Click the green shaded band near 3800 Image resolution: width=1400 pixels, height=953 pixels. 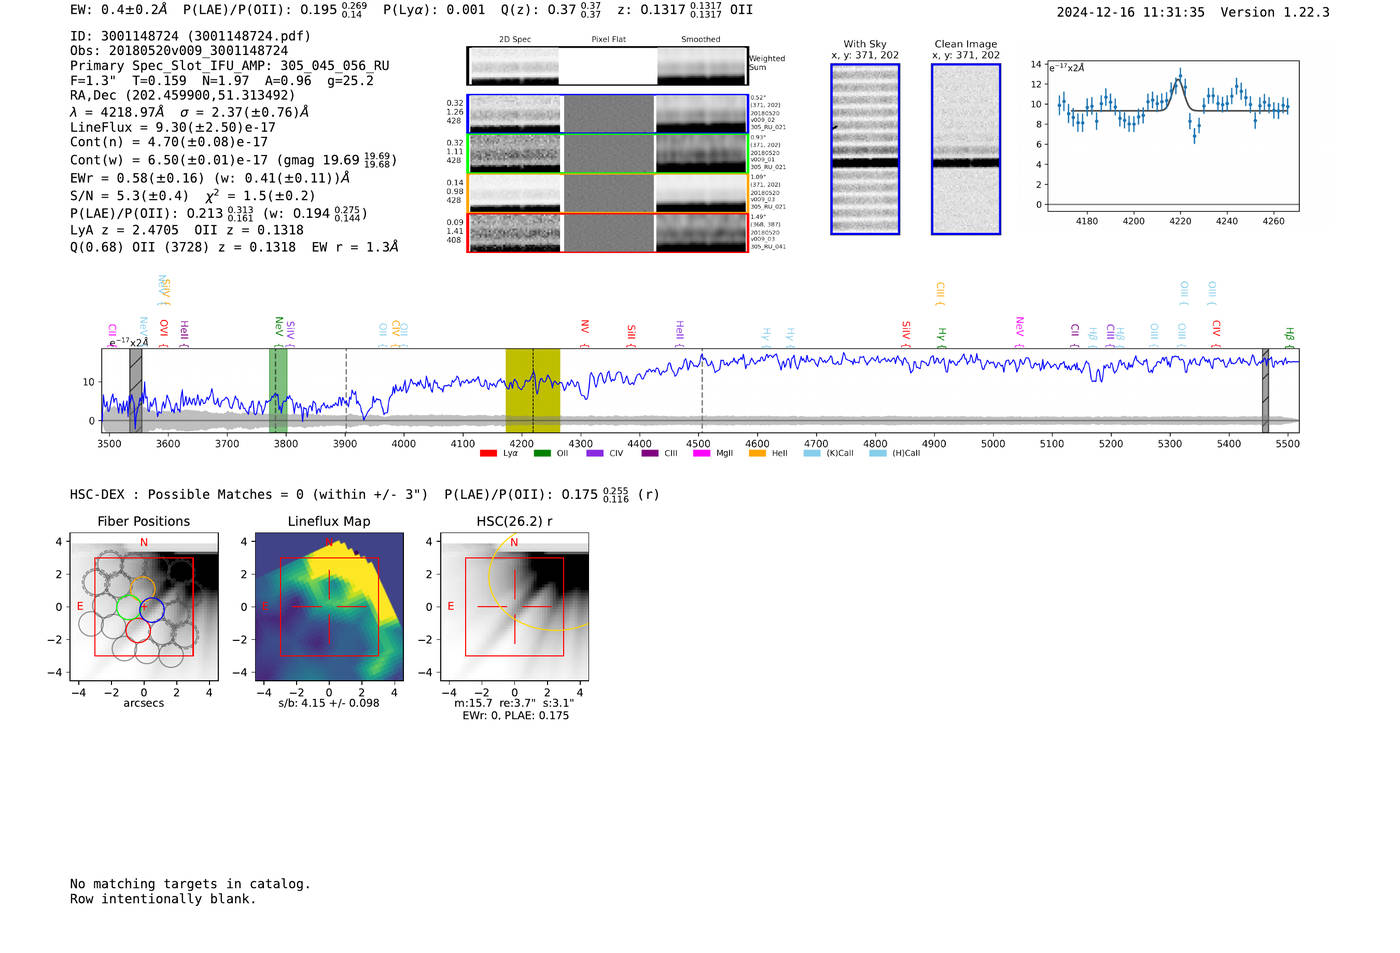point(278,391)
